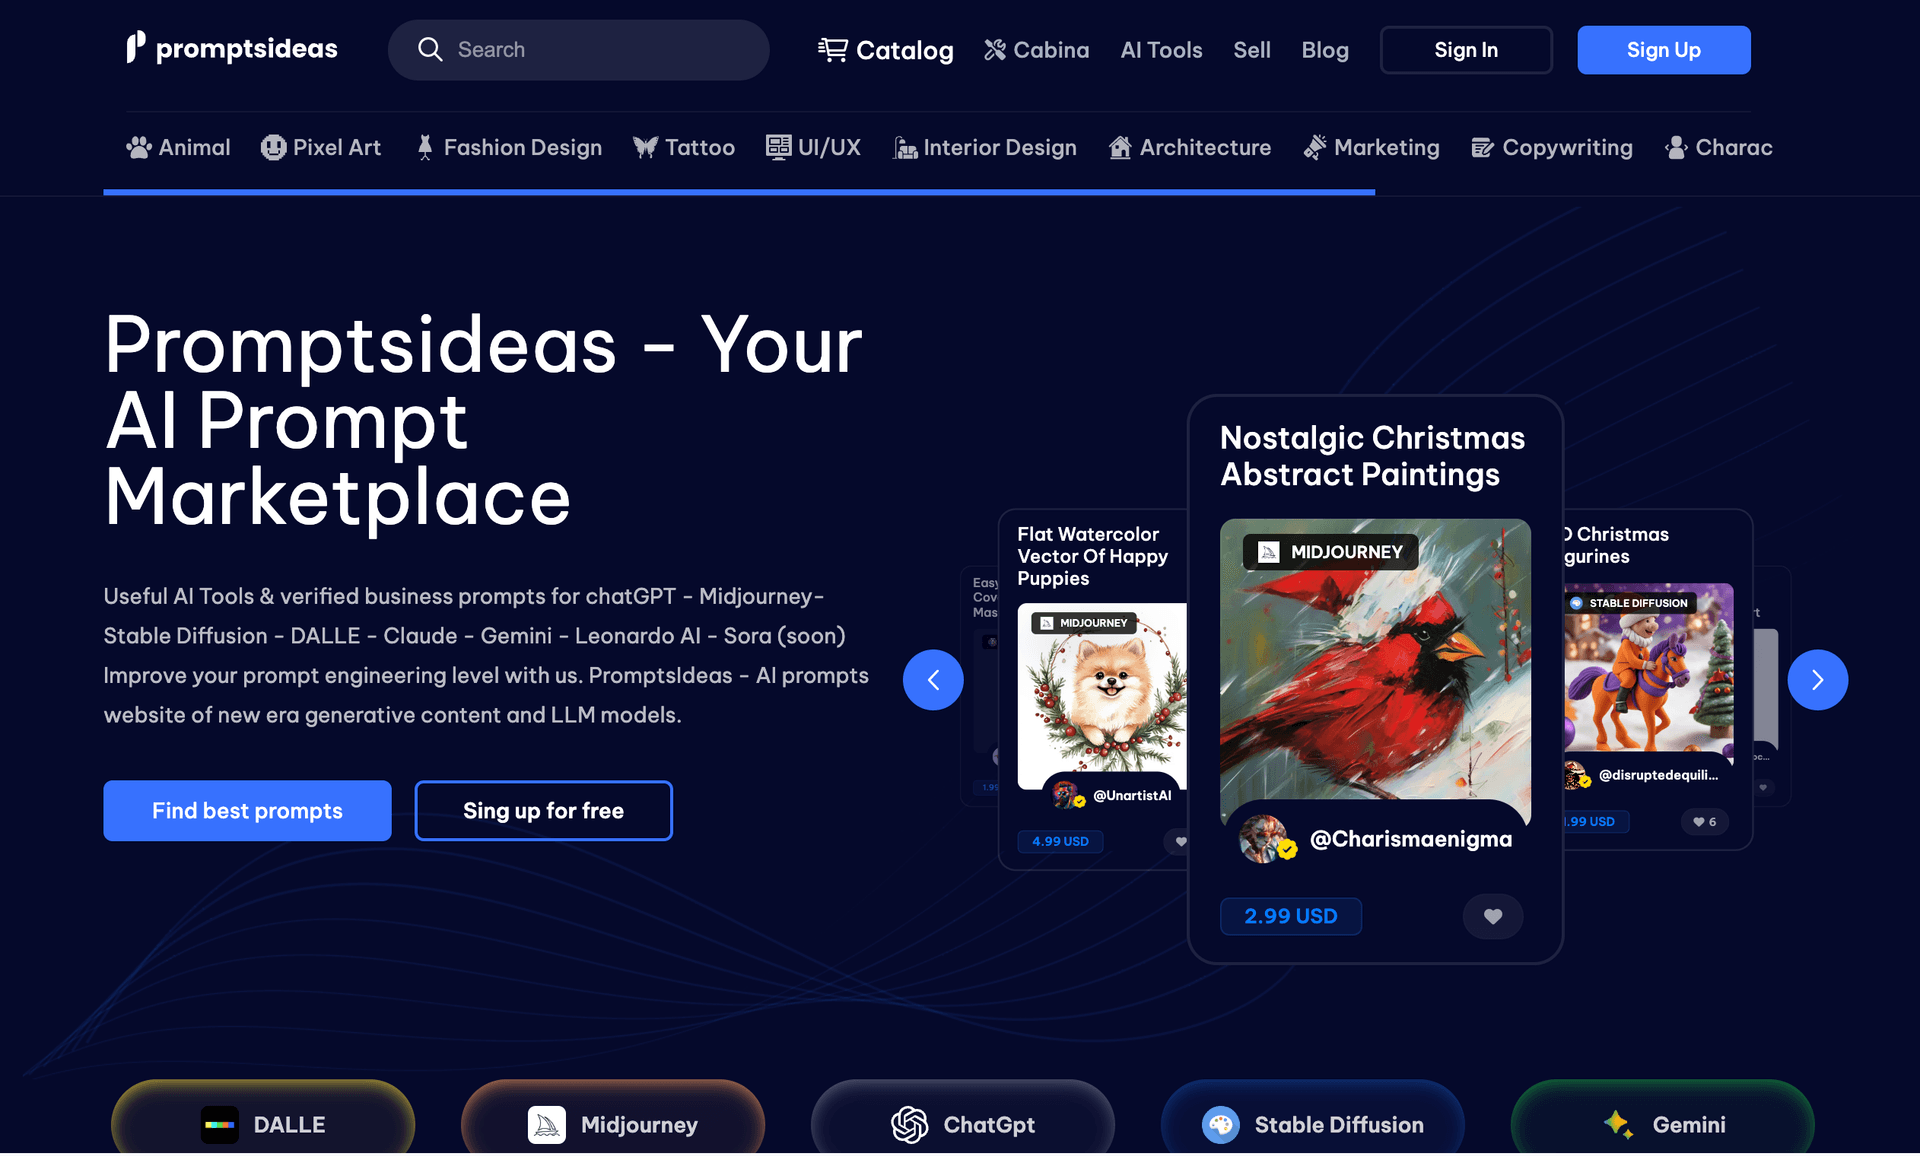Click the Architecture house icon
Viewport: 1920px width, 1156px height.
(1120, 147)
